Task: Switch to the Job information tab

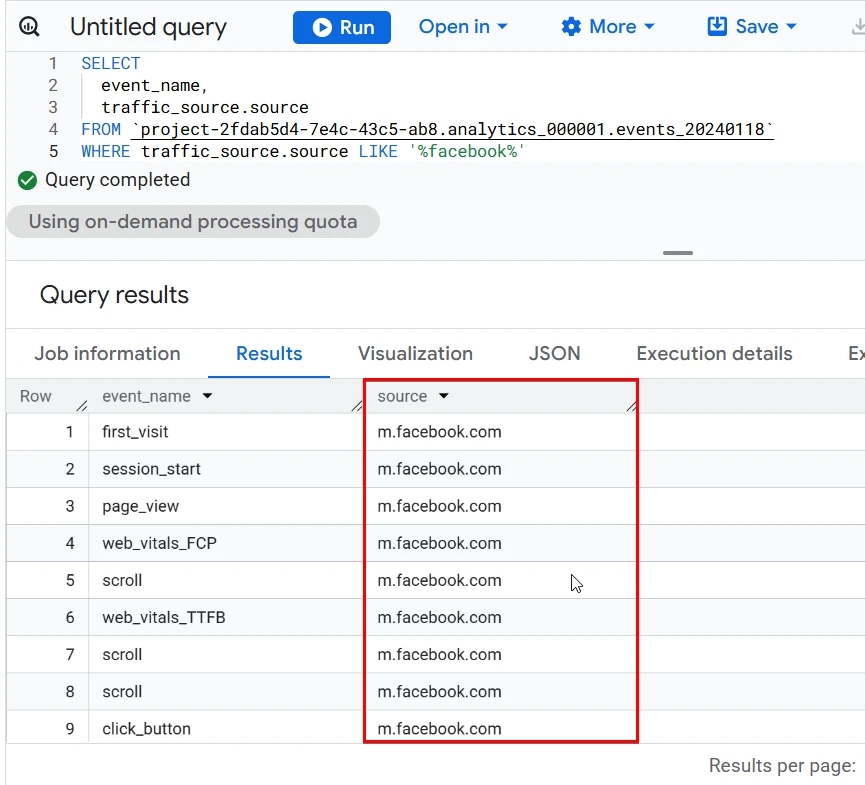Action: (x=108, y=354)
